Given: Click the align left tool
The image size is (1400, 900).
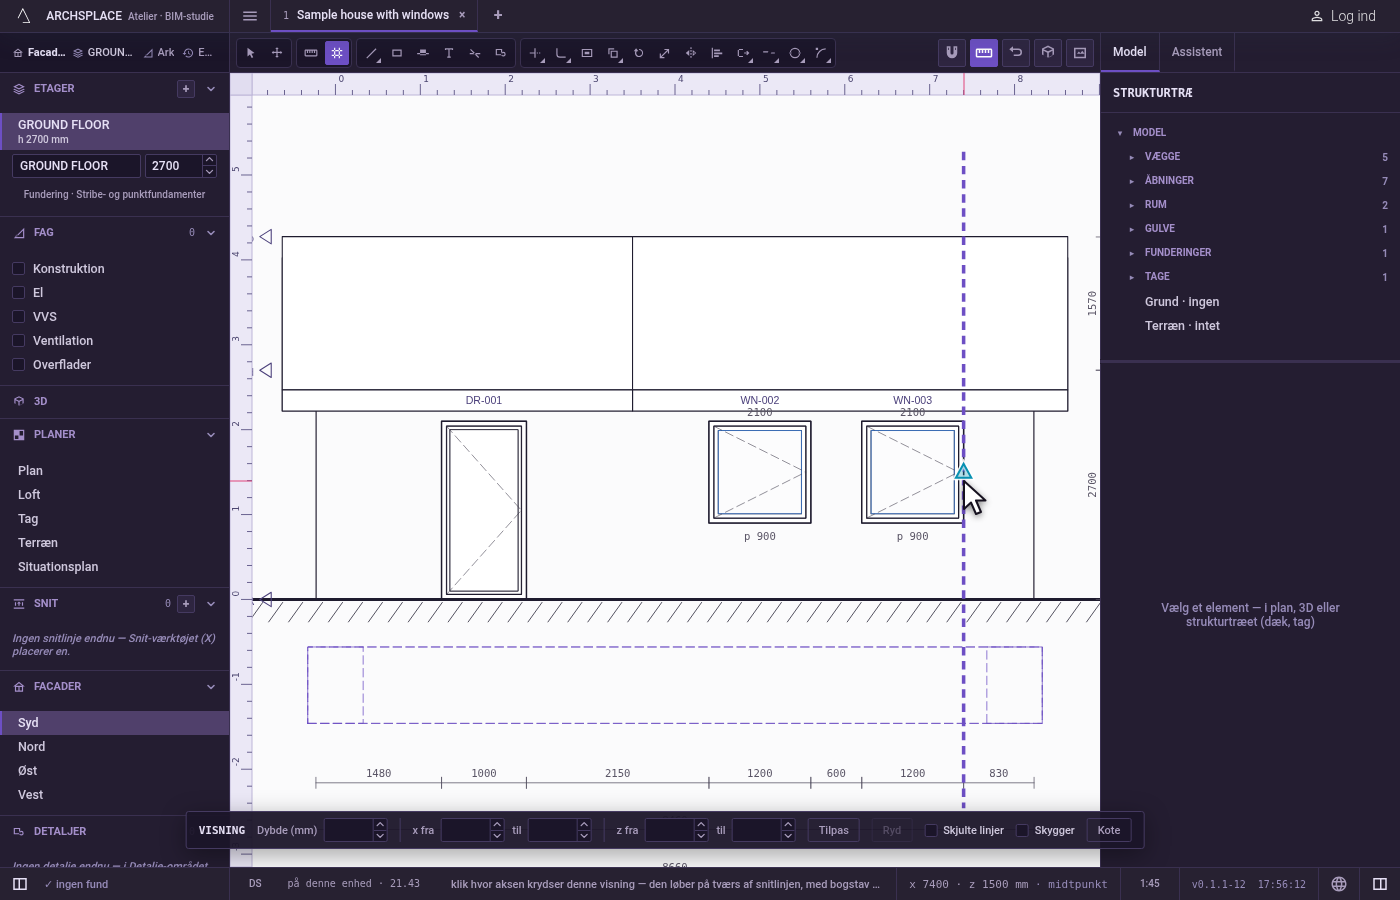Looking at the screenshot, I should coord(717,53).
